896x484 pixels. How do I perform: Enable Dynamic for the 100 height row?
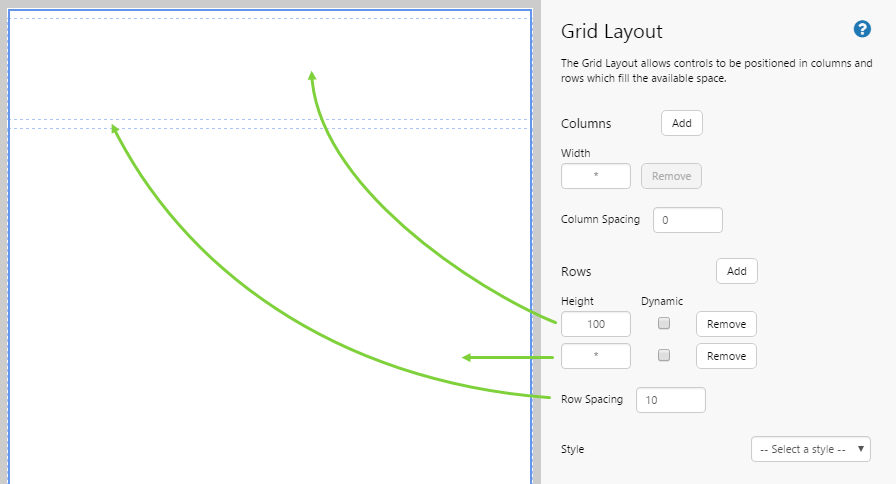coord(664,324)
